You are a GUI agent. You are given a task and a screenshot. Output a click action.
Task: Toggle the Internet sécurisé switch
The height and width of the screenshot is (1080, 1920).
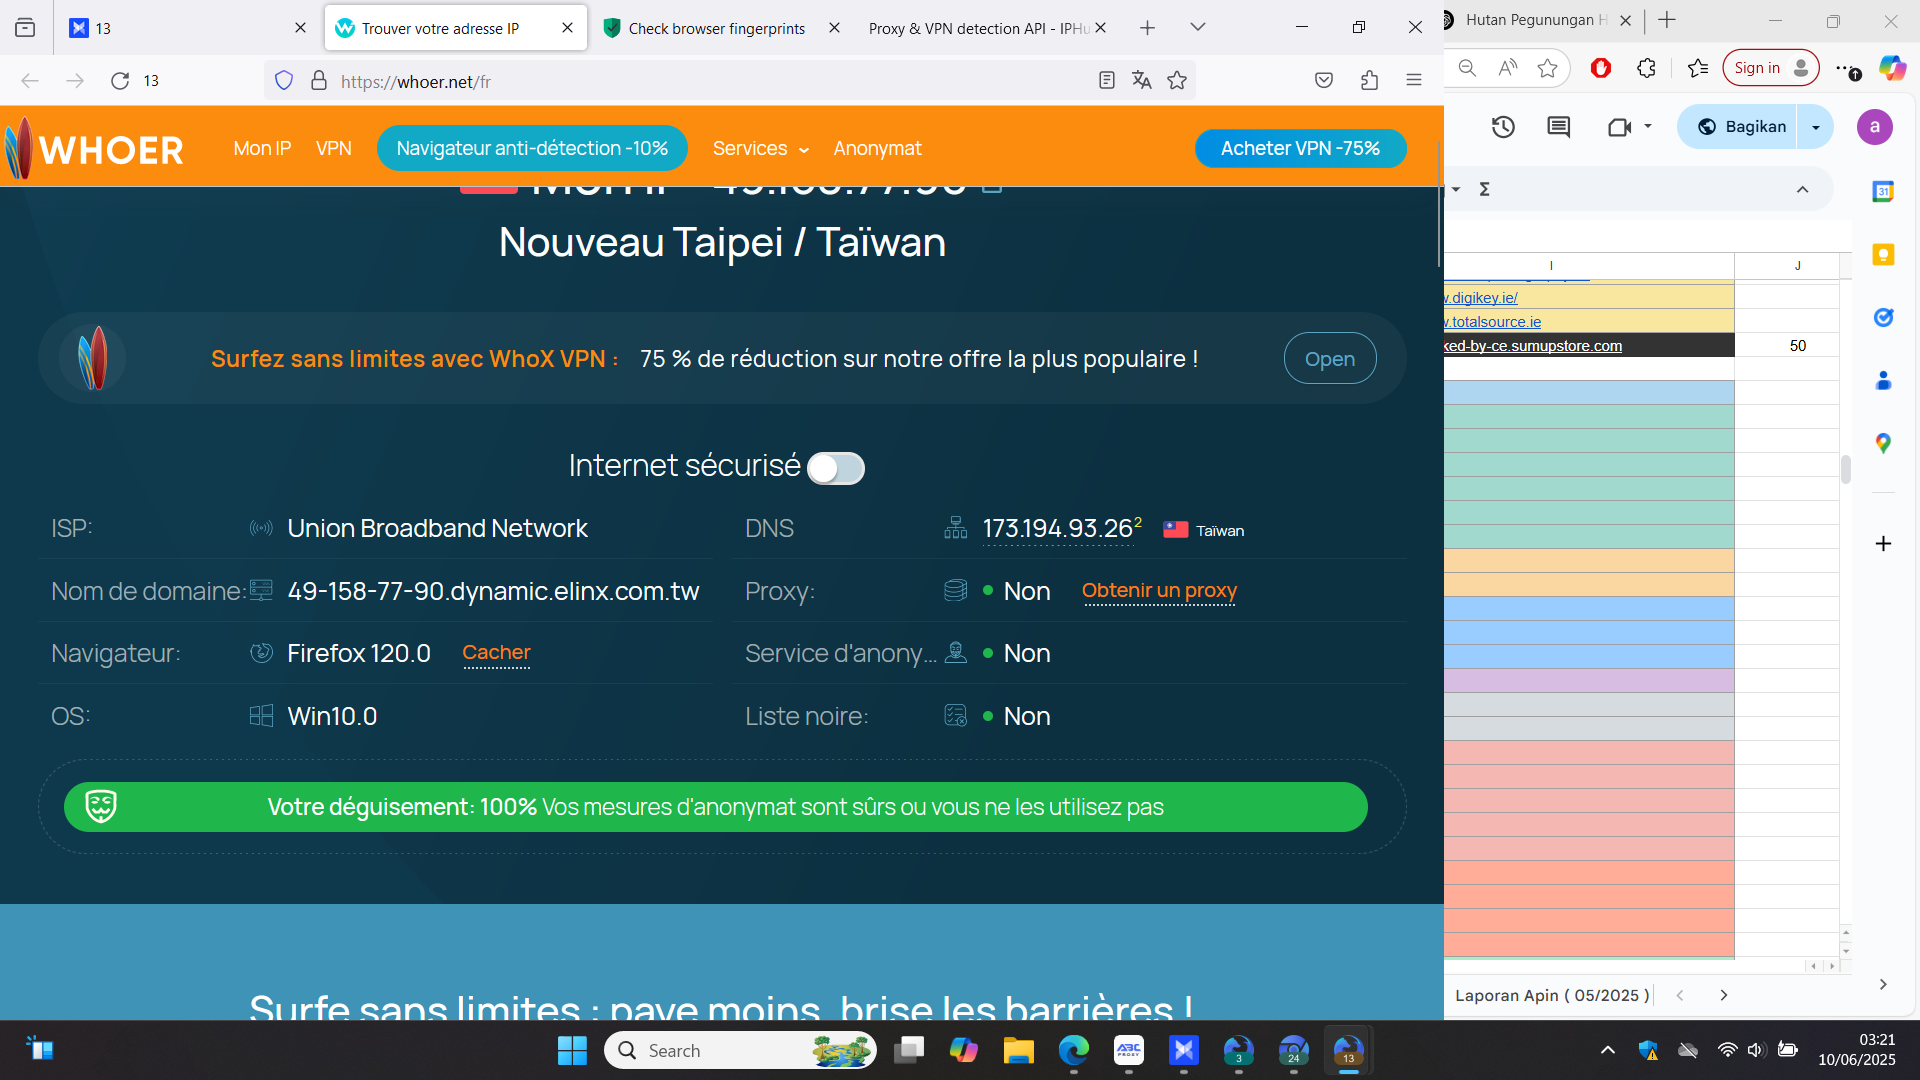[x=836, y=468]
